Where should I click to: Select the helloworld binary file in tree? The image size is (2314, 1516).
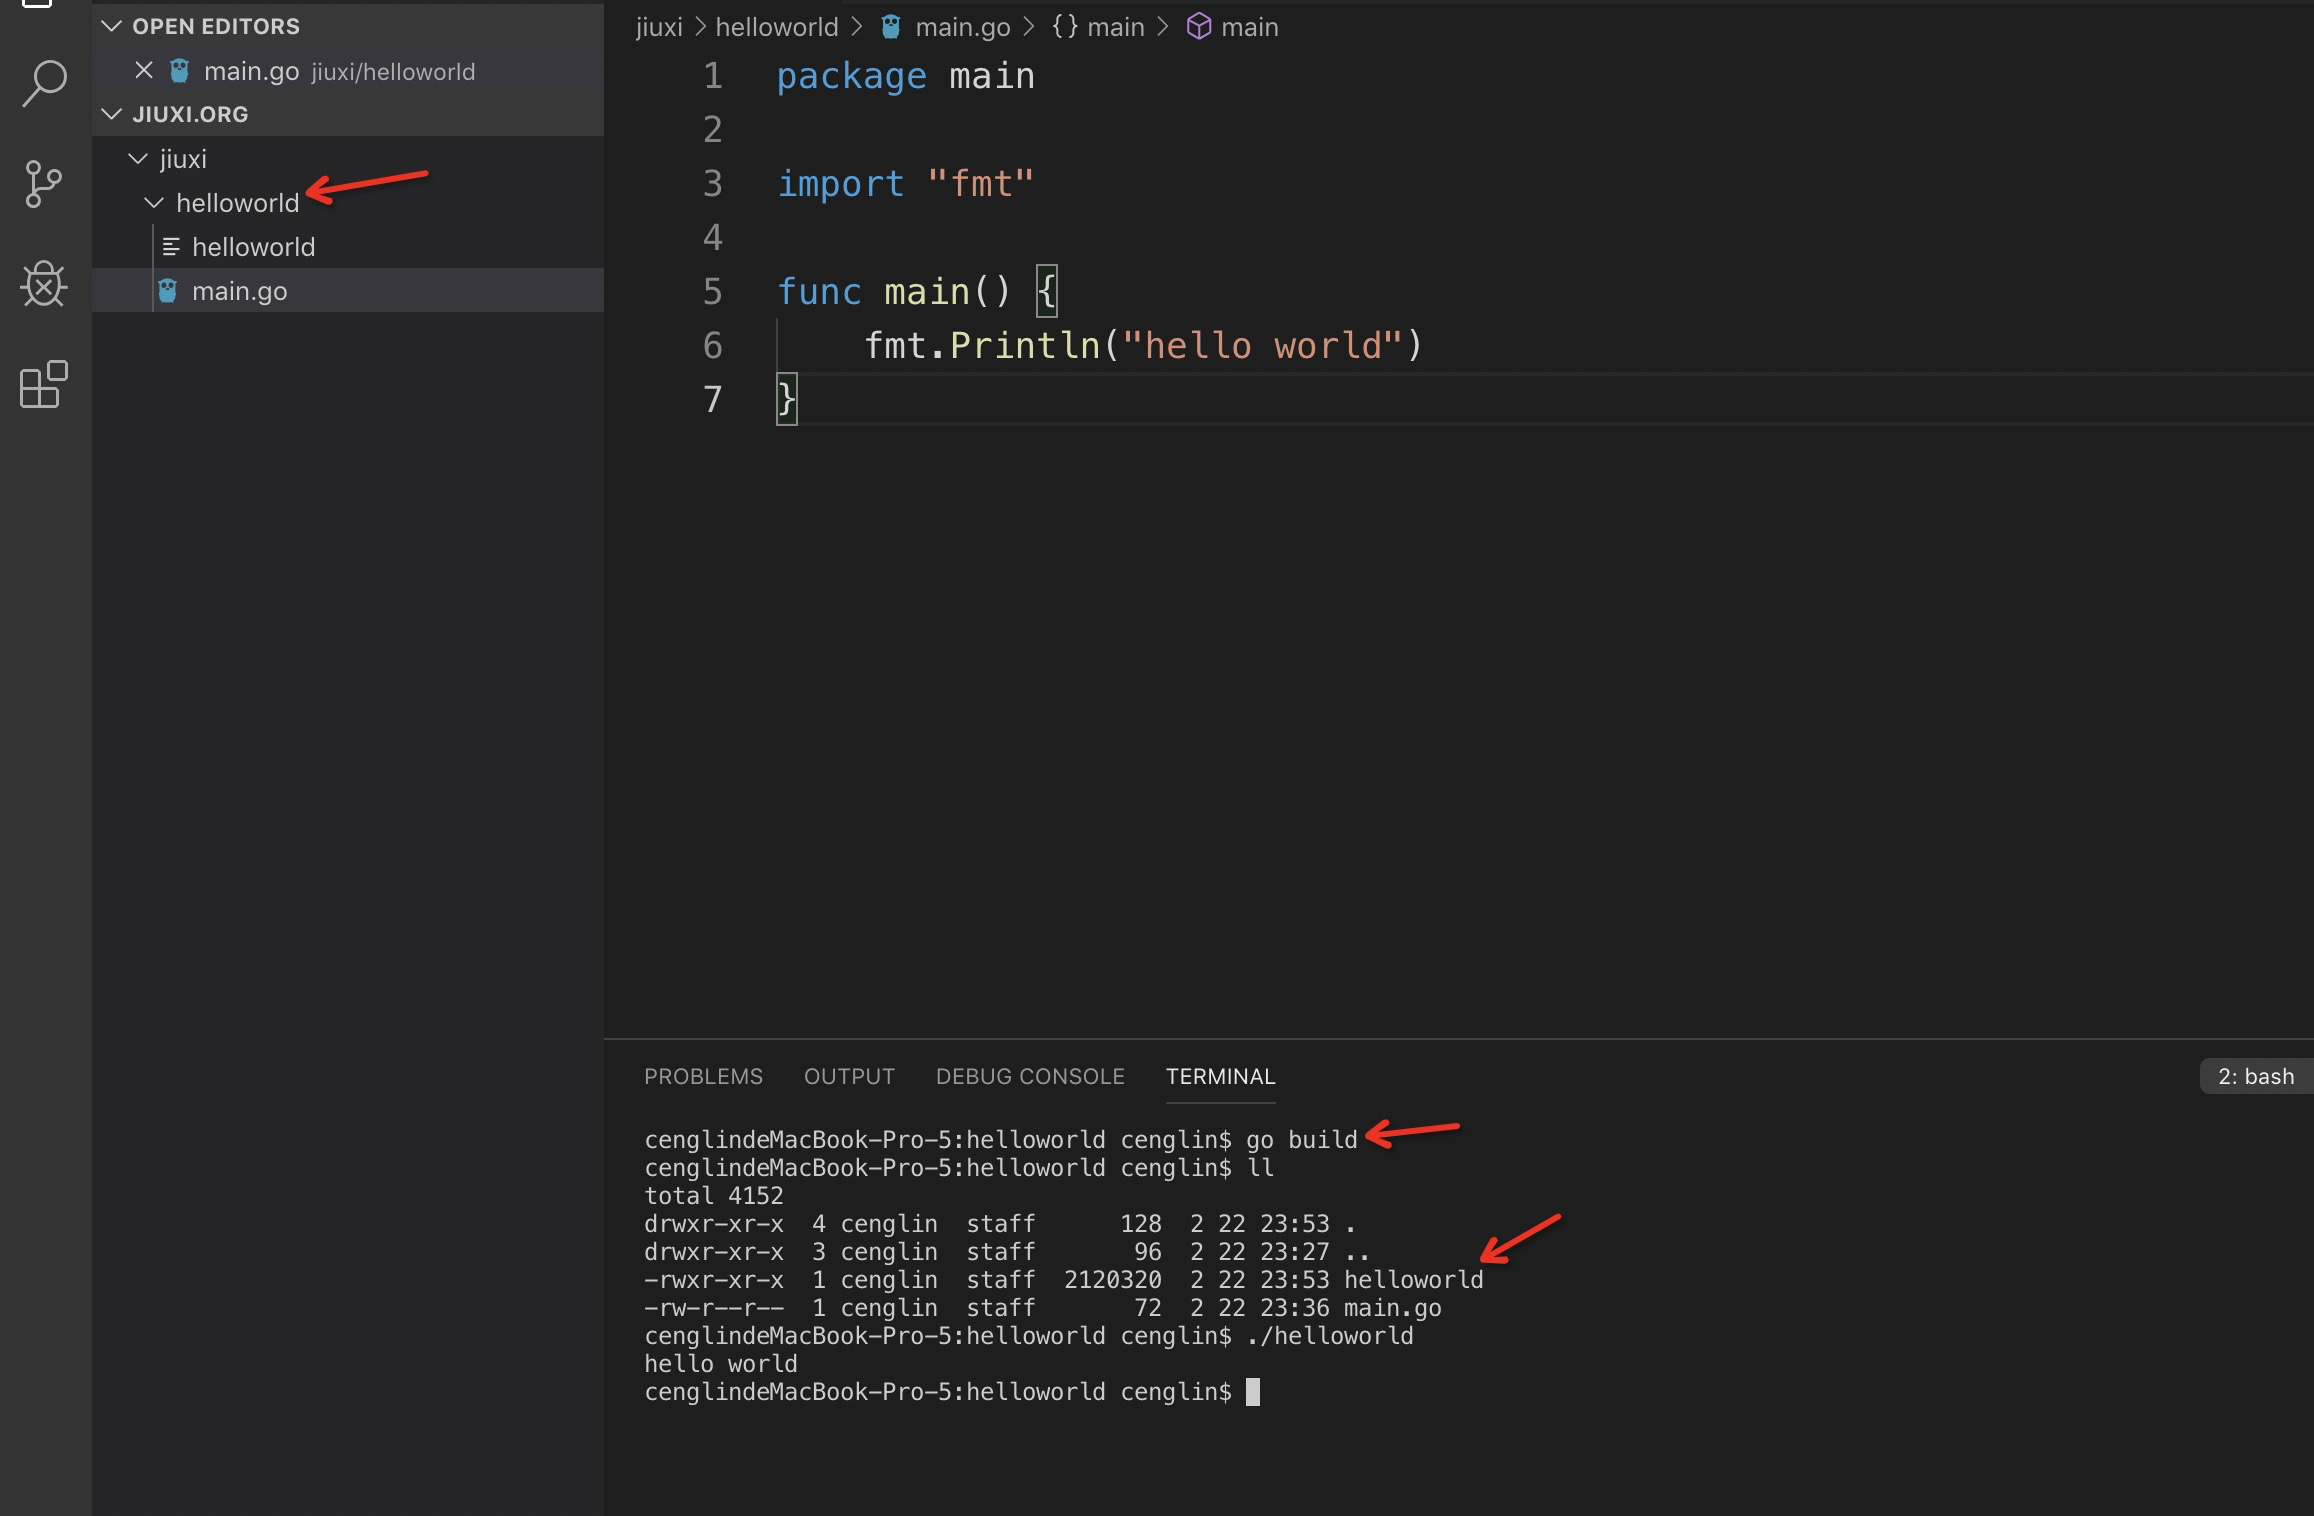coord(348,247)
